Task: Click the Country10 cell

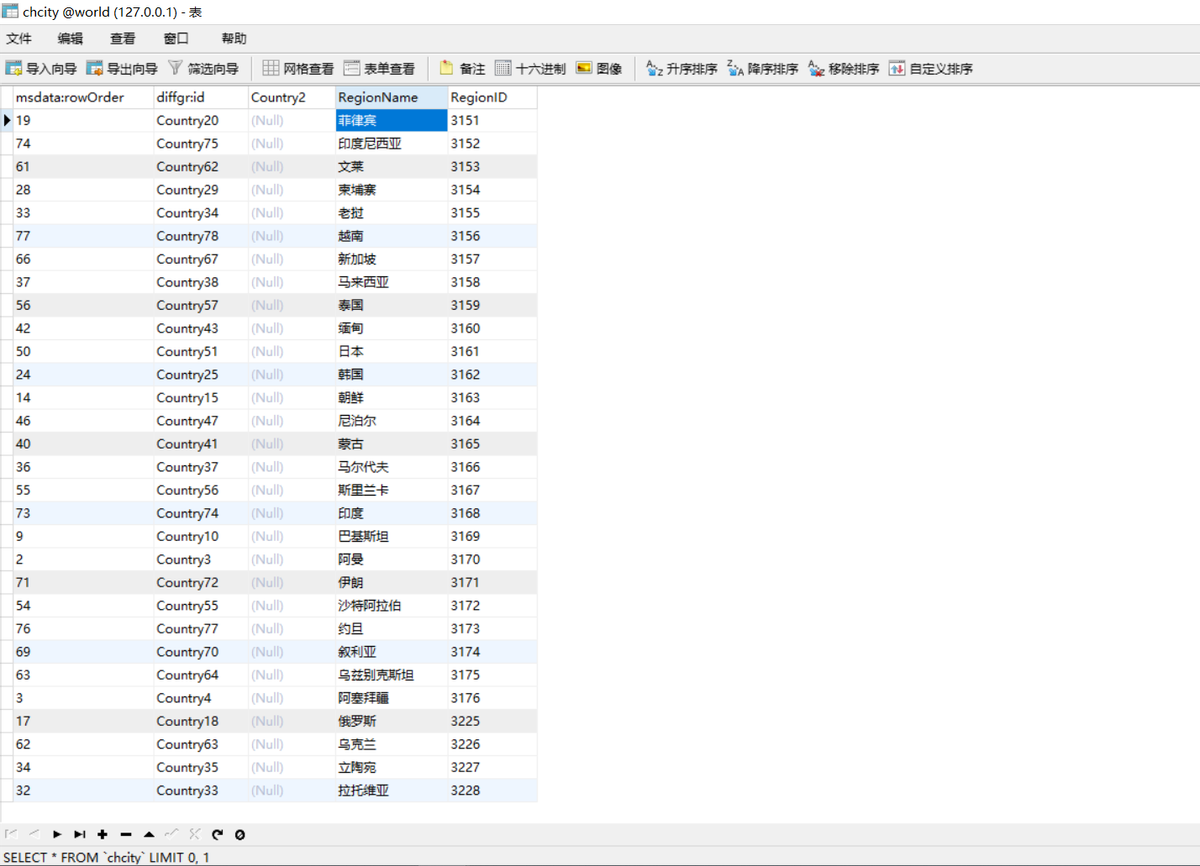Action: (x=201, y=536)
